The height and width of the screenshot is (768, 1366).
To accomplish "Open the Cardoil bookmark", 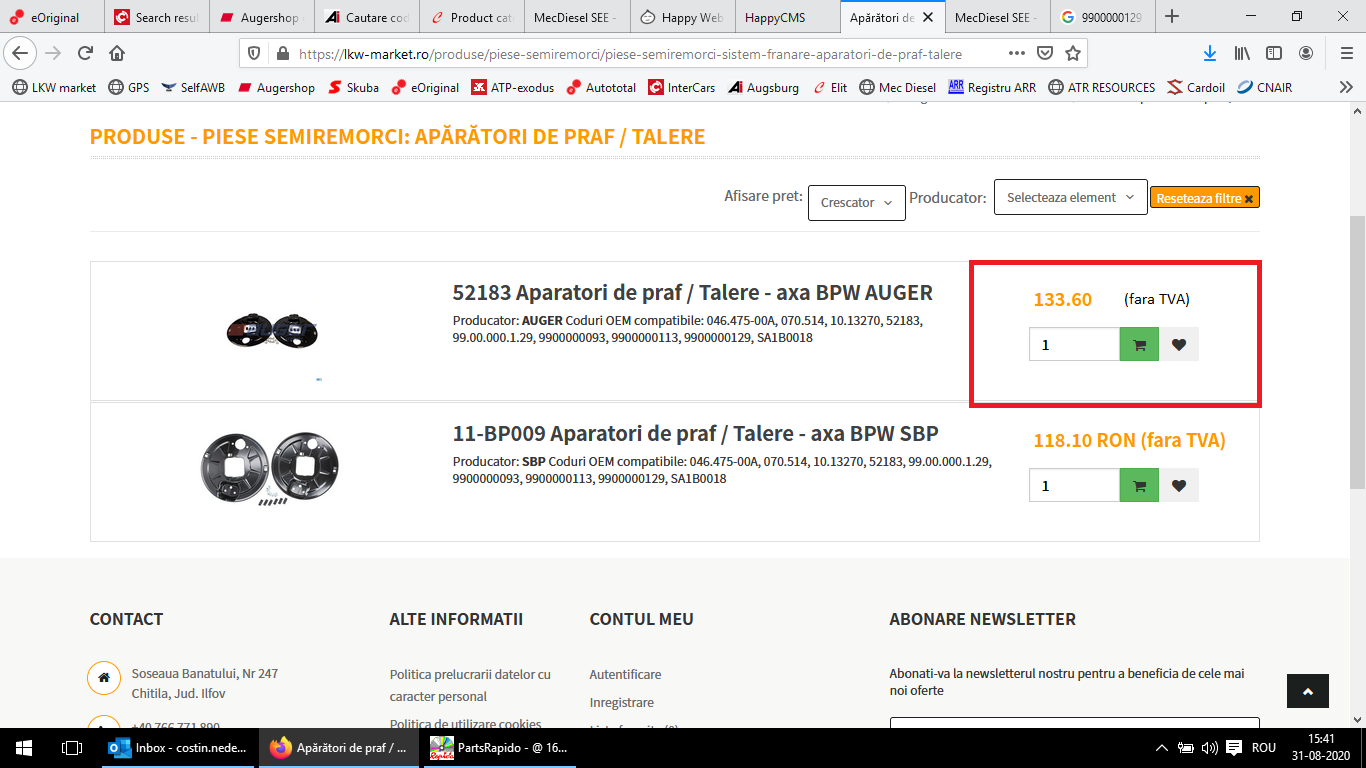I will click(x=1196, y=87).
